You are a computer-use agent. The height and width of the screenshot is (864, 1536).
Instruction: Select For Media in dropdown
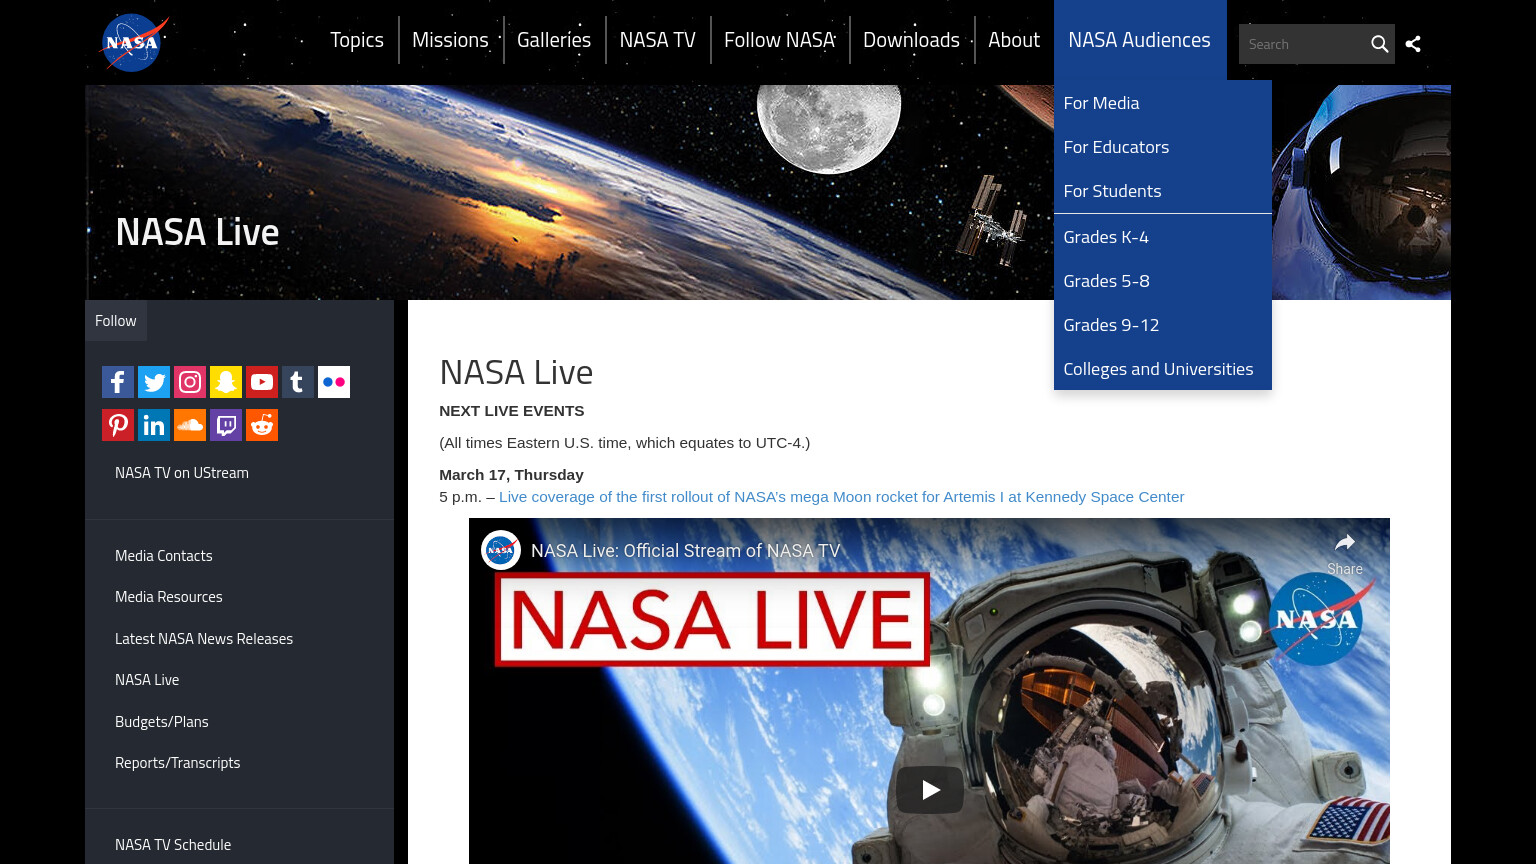[x=1162, y=103]
